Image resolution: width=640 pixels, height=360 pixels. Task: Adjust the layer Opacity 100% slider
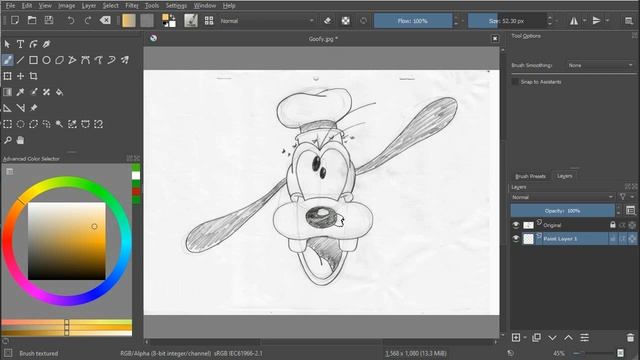(x=562, y=211)
